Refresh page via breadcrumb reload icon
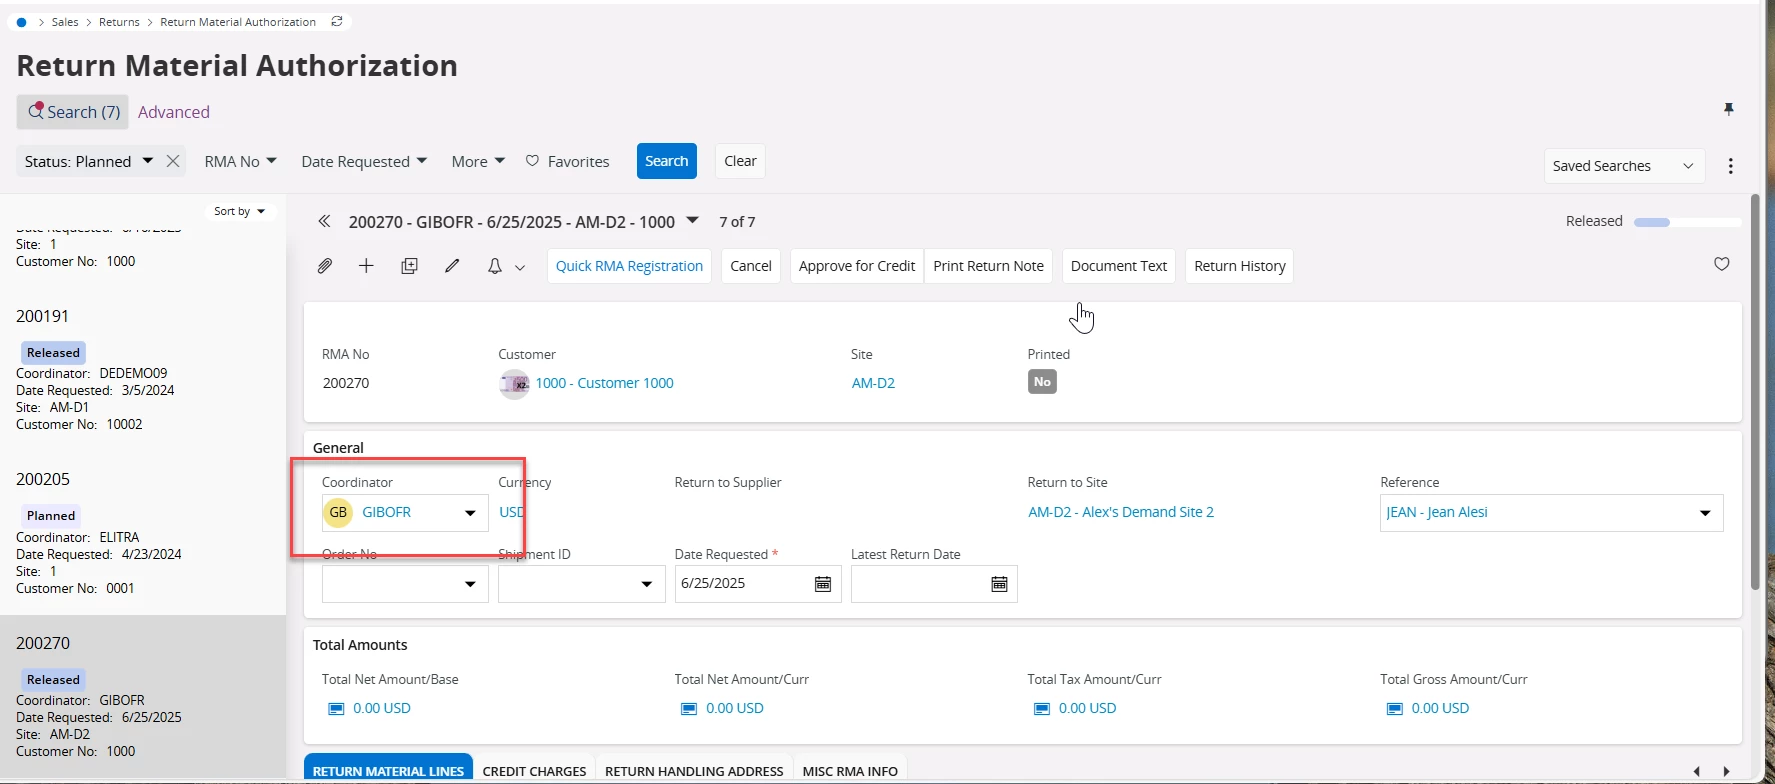Image resolution: width=1775 pixels, height=784 pixels. (337, 21)
